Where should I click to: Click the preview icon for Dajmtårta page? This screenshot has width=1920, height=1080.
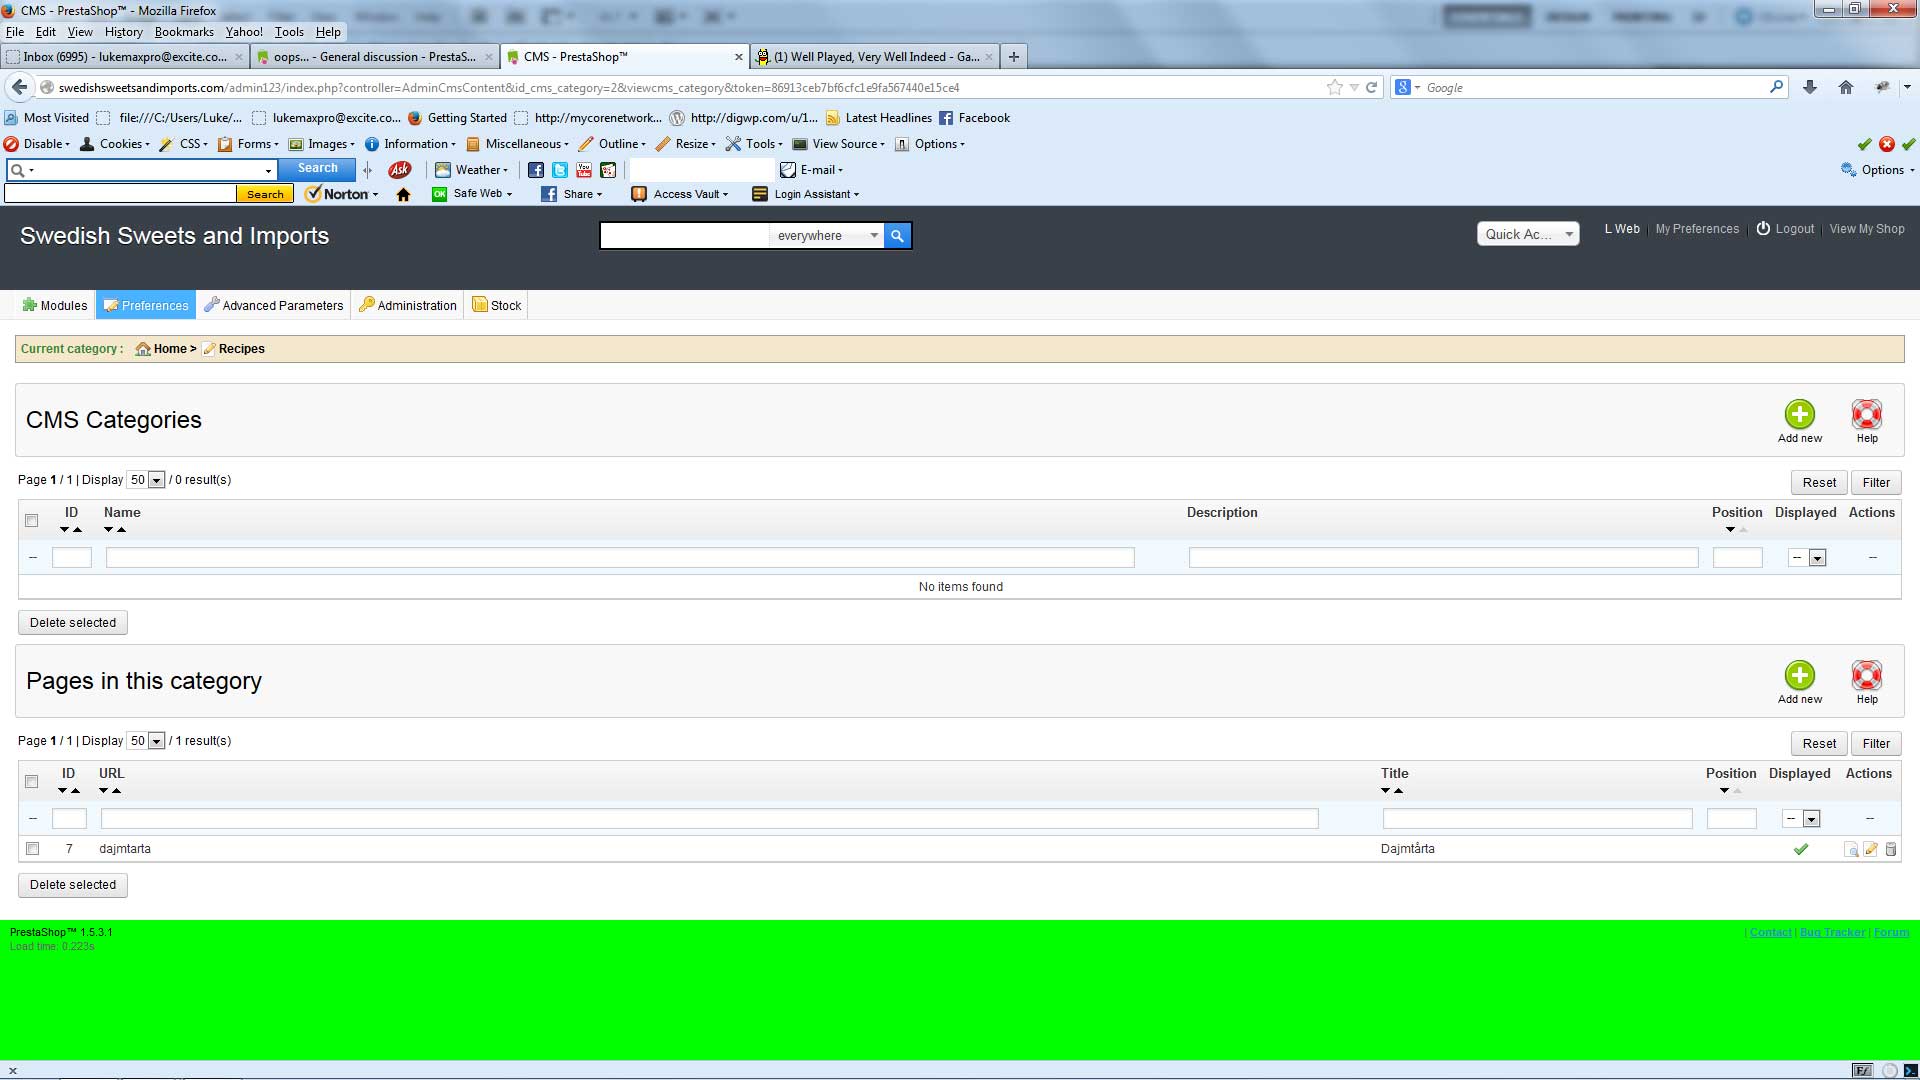[1851, 849]
